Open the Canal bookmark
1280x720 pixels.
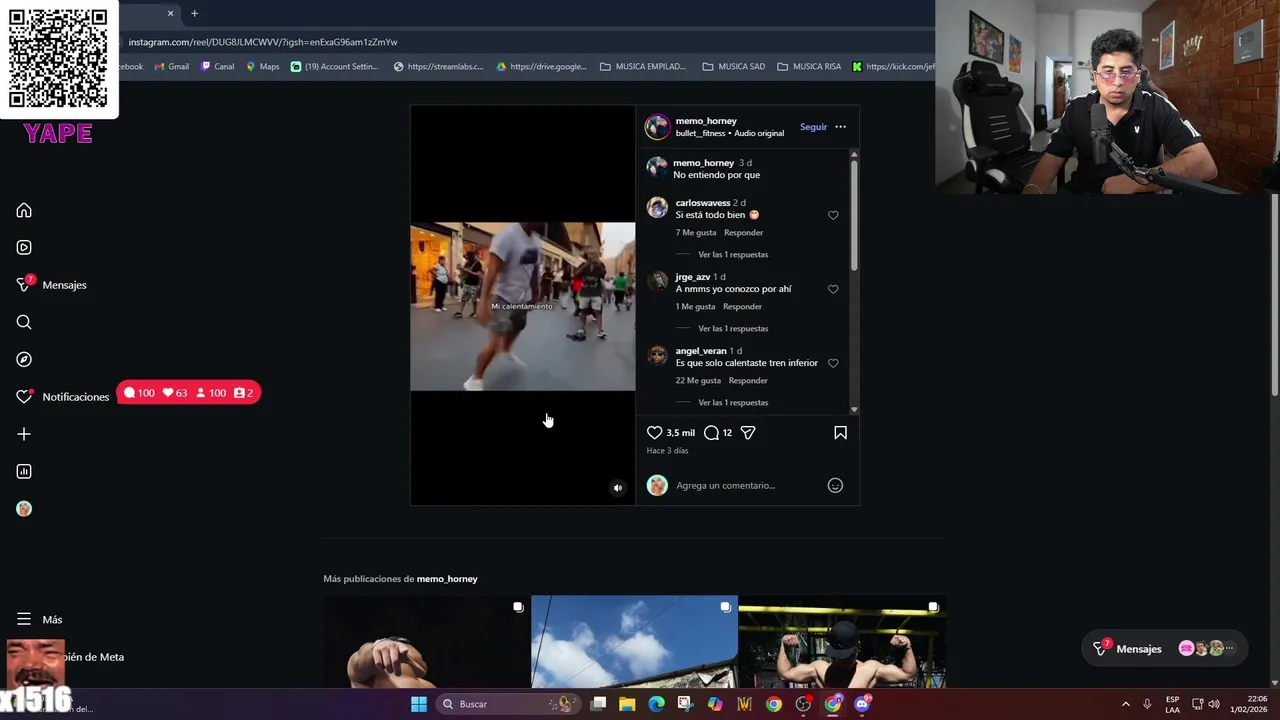[x=217, y=67]
